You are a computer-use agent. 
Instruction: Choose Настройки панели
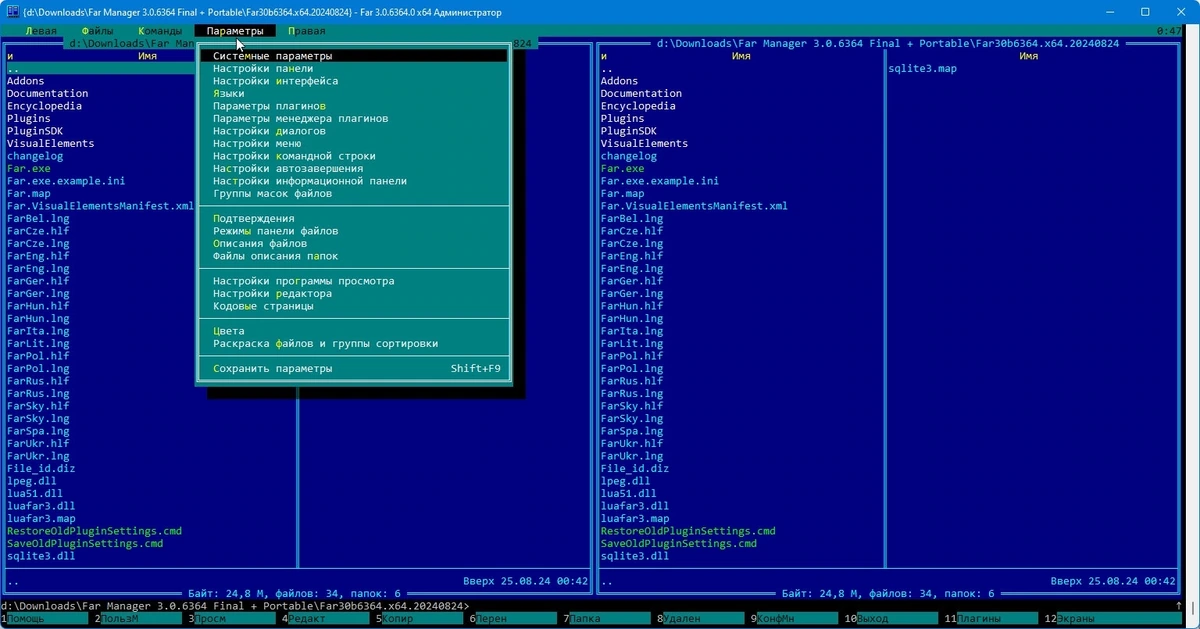(x=355, y=69)
